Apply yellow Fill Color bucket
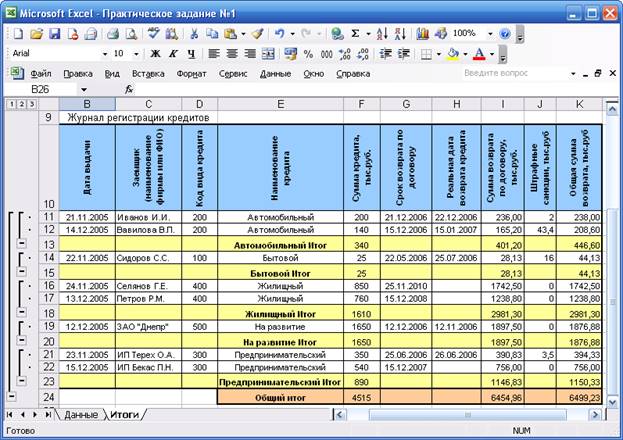 coord(453,54)
